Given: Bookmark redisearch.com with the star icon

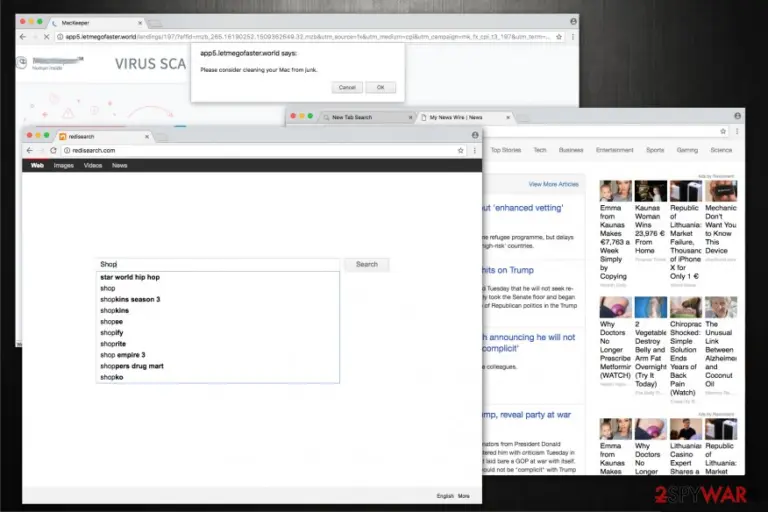Looking at the screenshot, I should [460, 150].
